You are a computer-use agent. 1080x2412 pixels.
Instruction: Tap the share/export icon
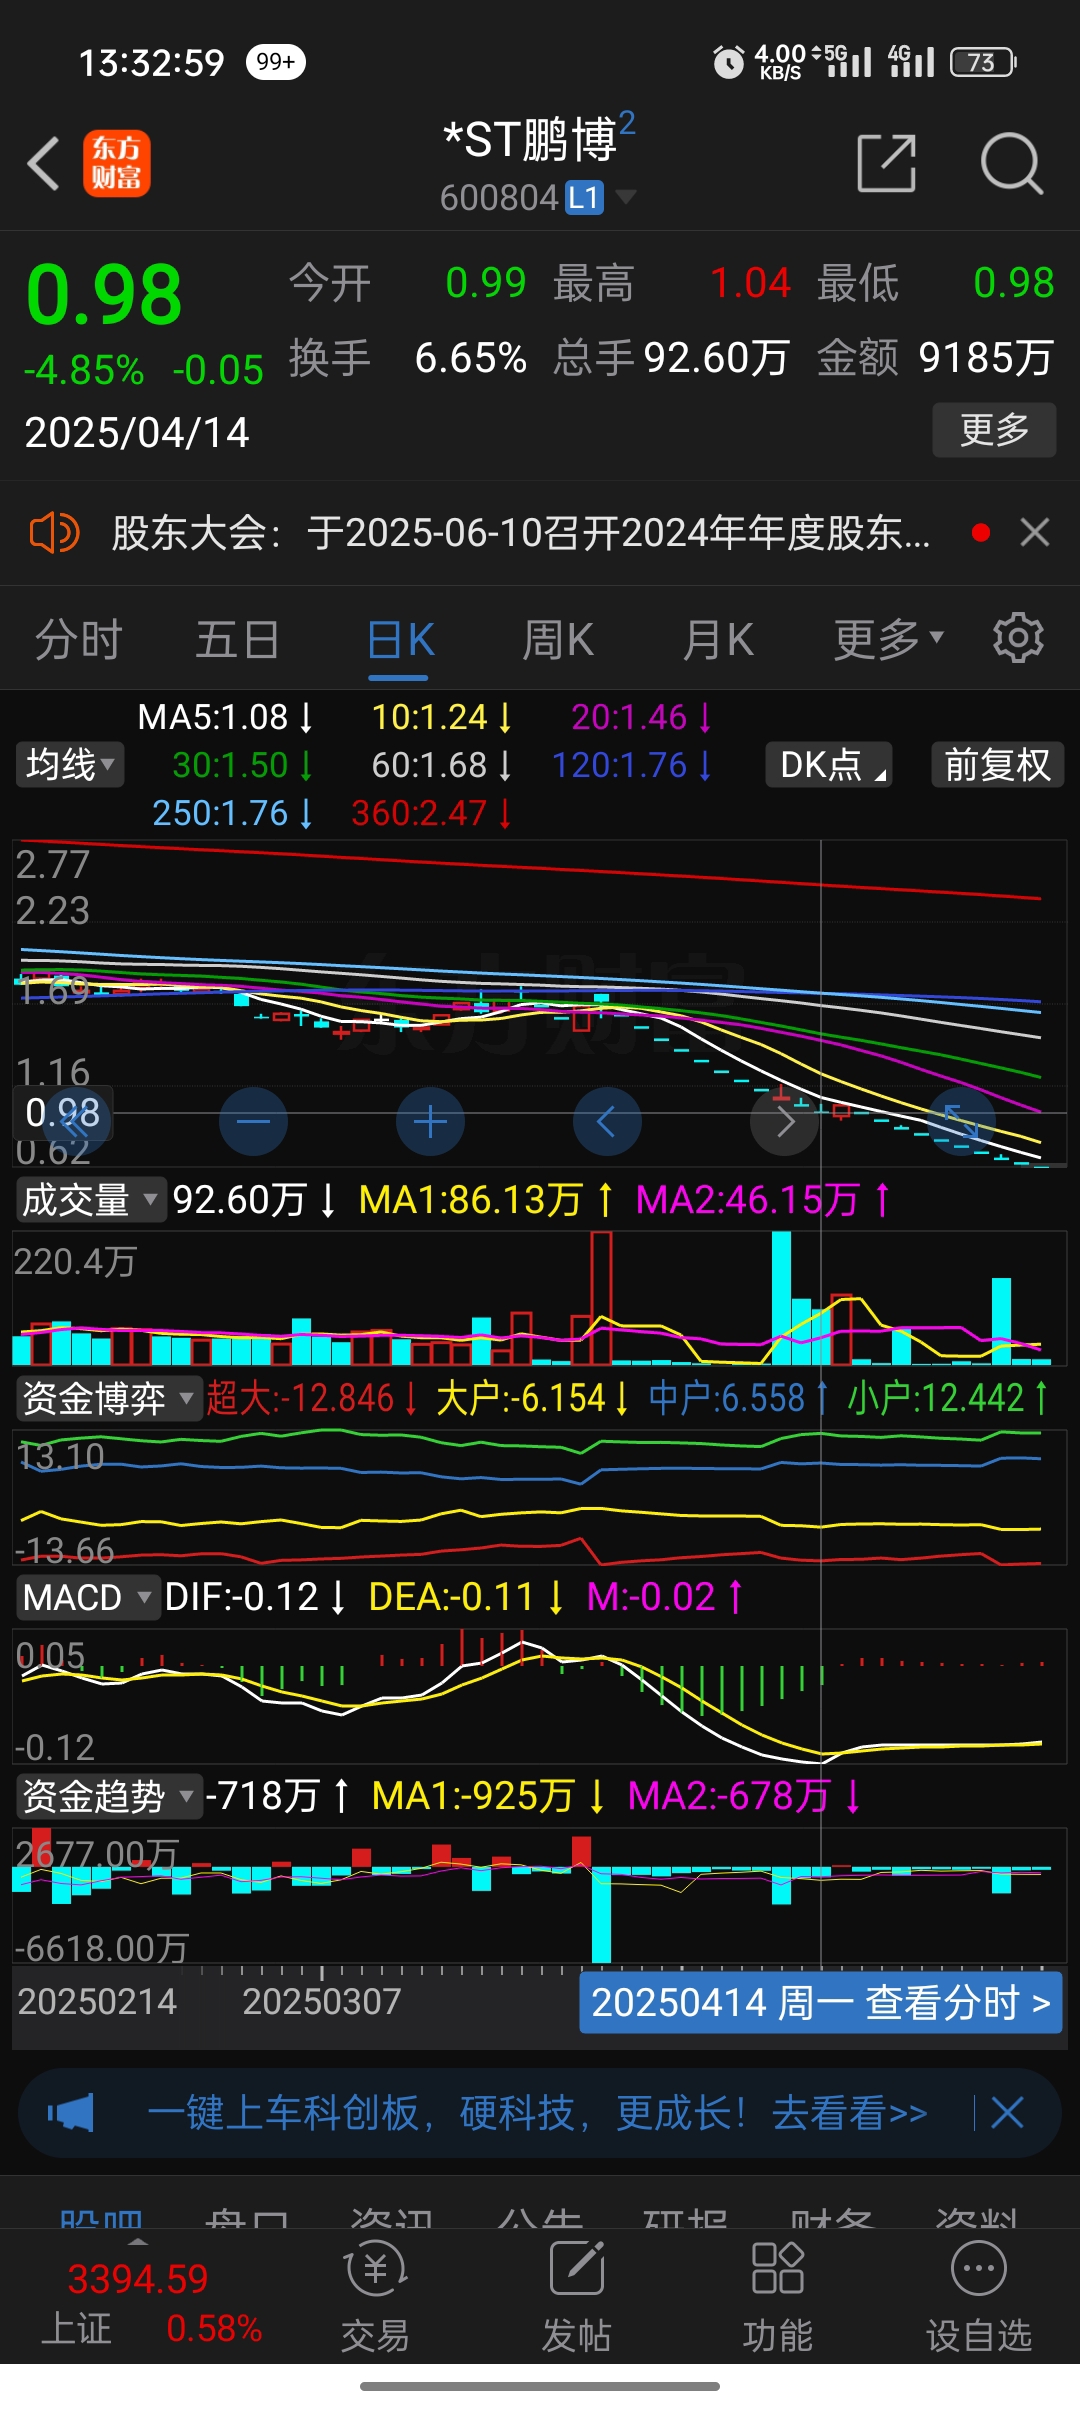click(887, 163)
